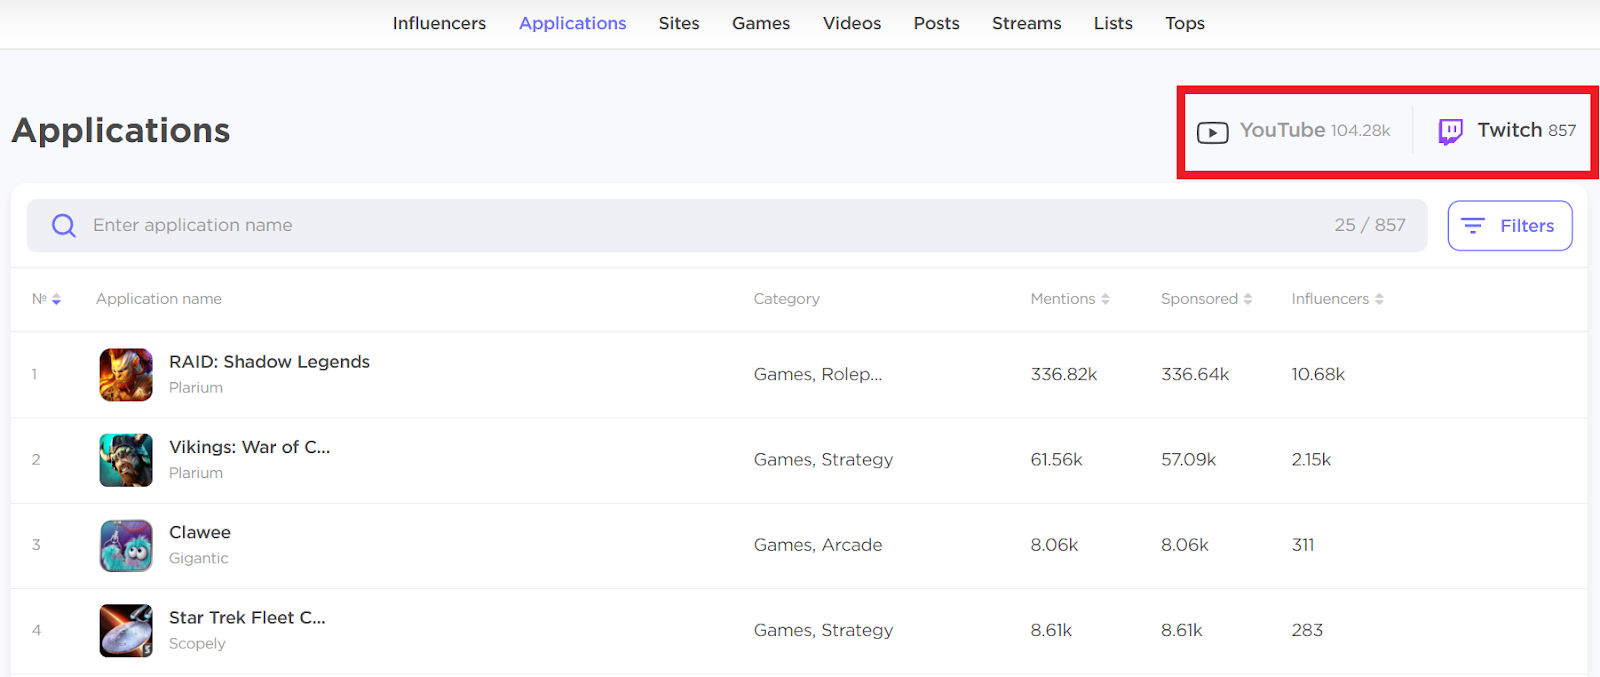Go to the Streams section

(x=1027, y=23)
